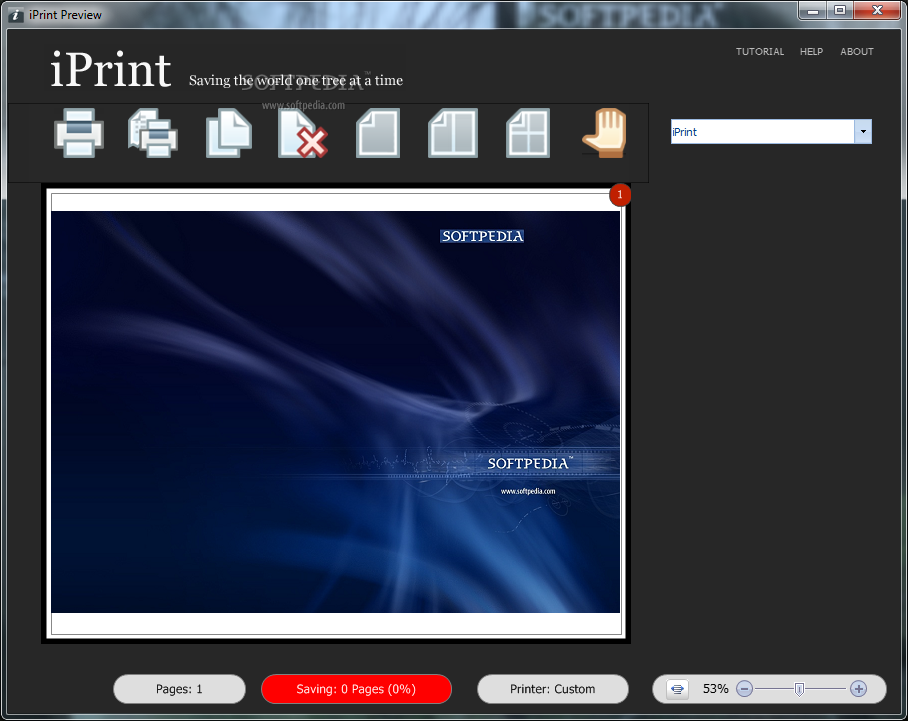Click the delete page icon with red X
The height and width of the screenshot is (721, 908).
coord(303,133)
